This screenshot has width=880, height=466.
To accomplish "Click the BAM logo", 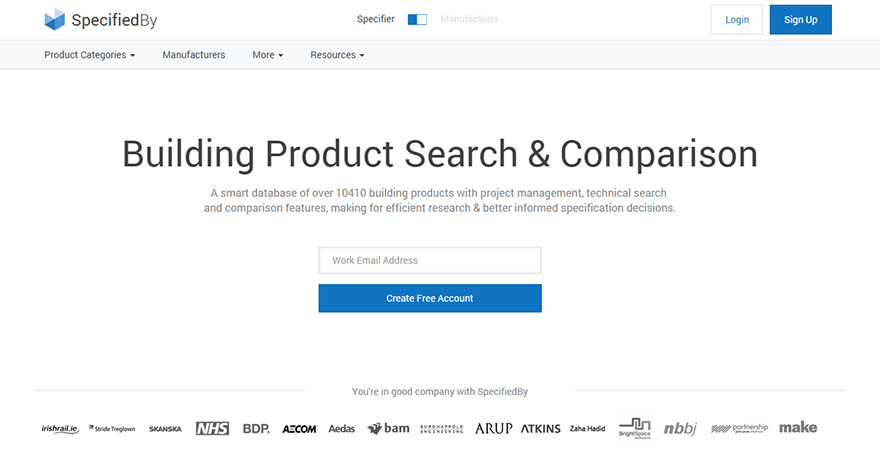I will [x=389, y=428].
